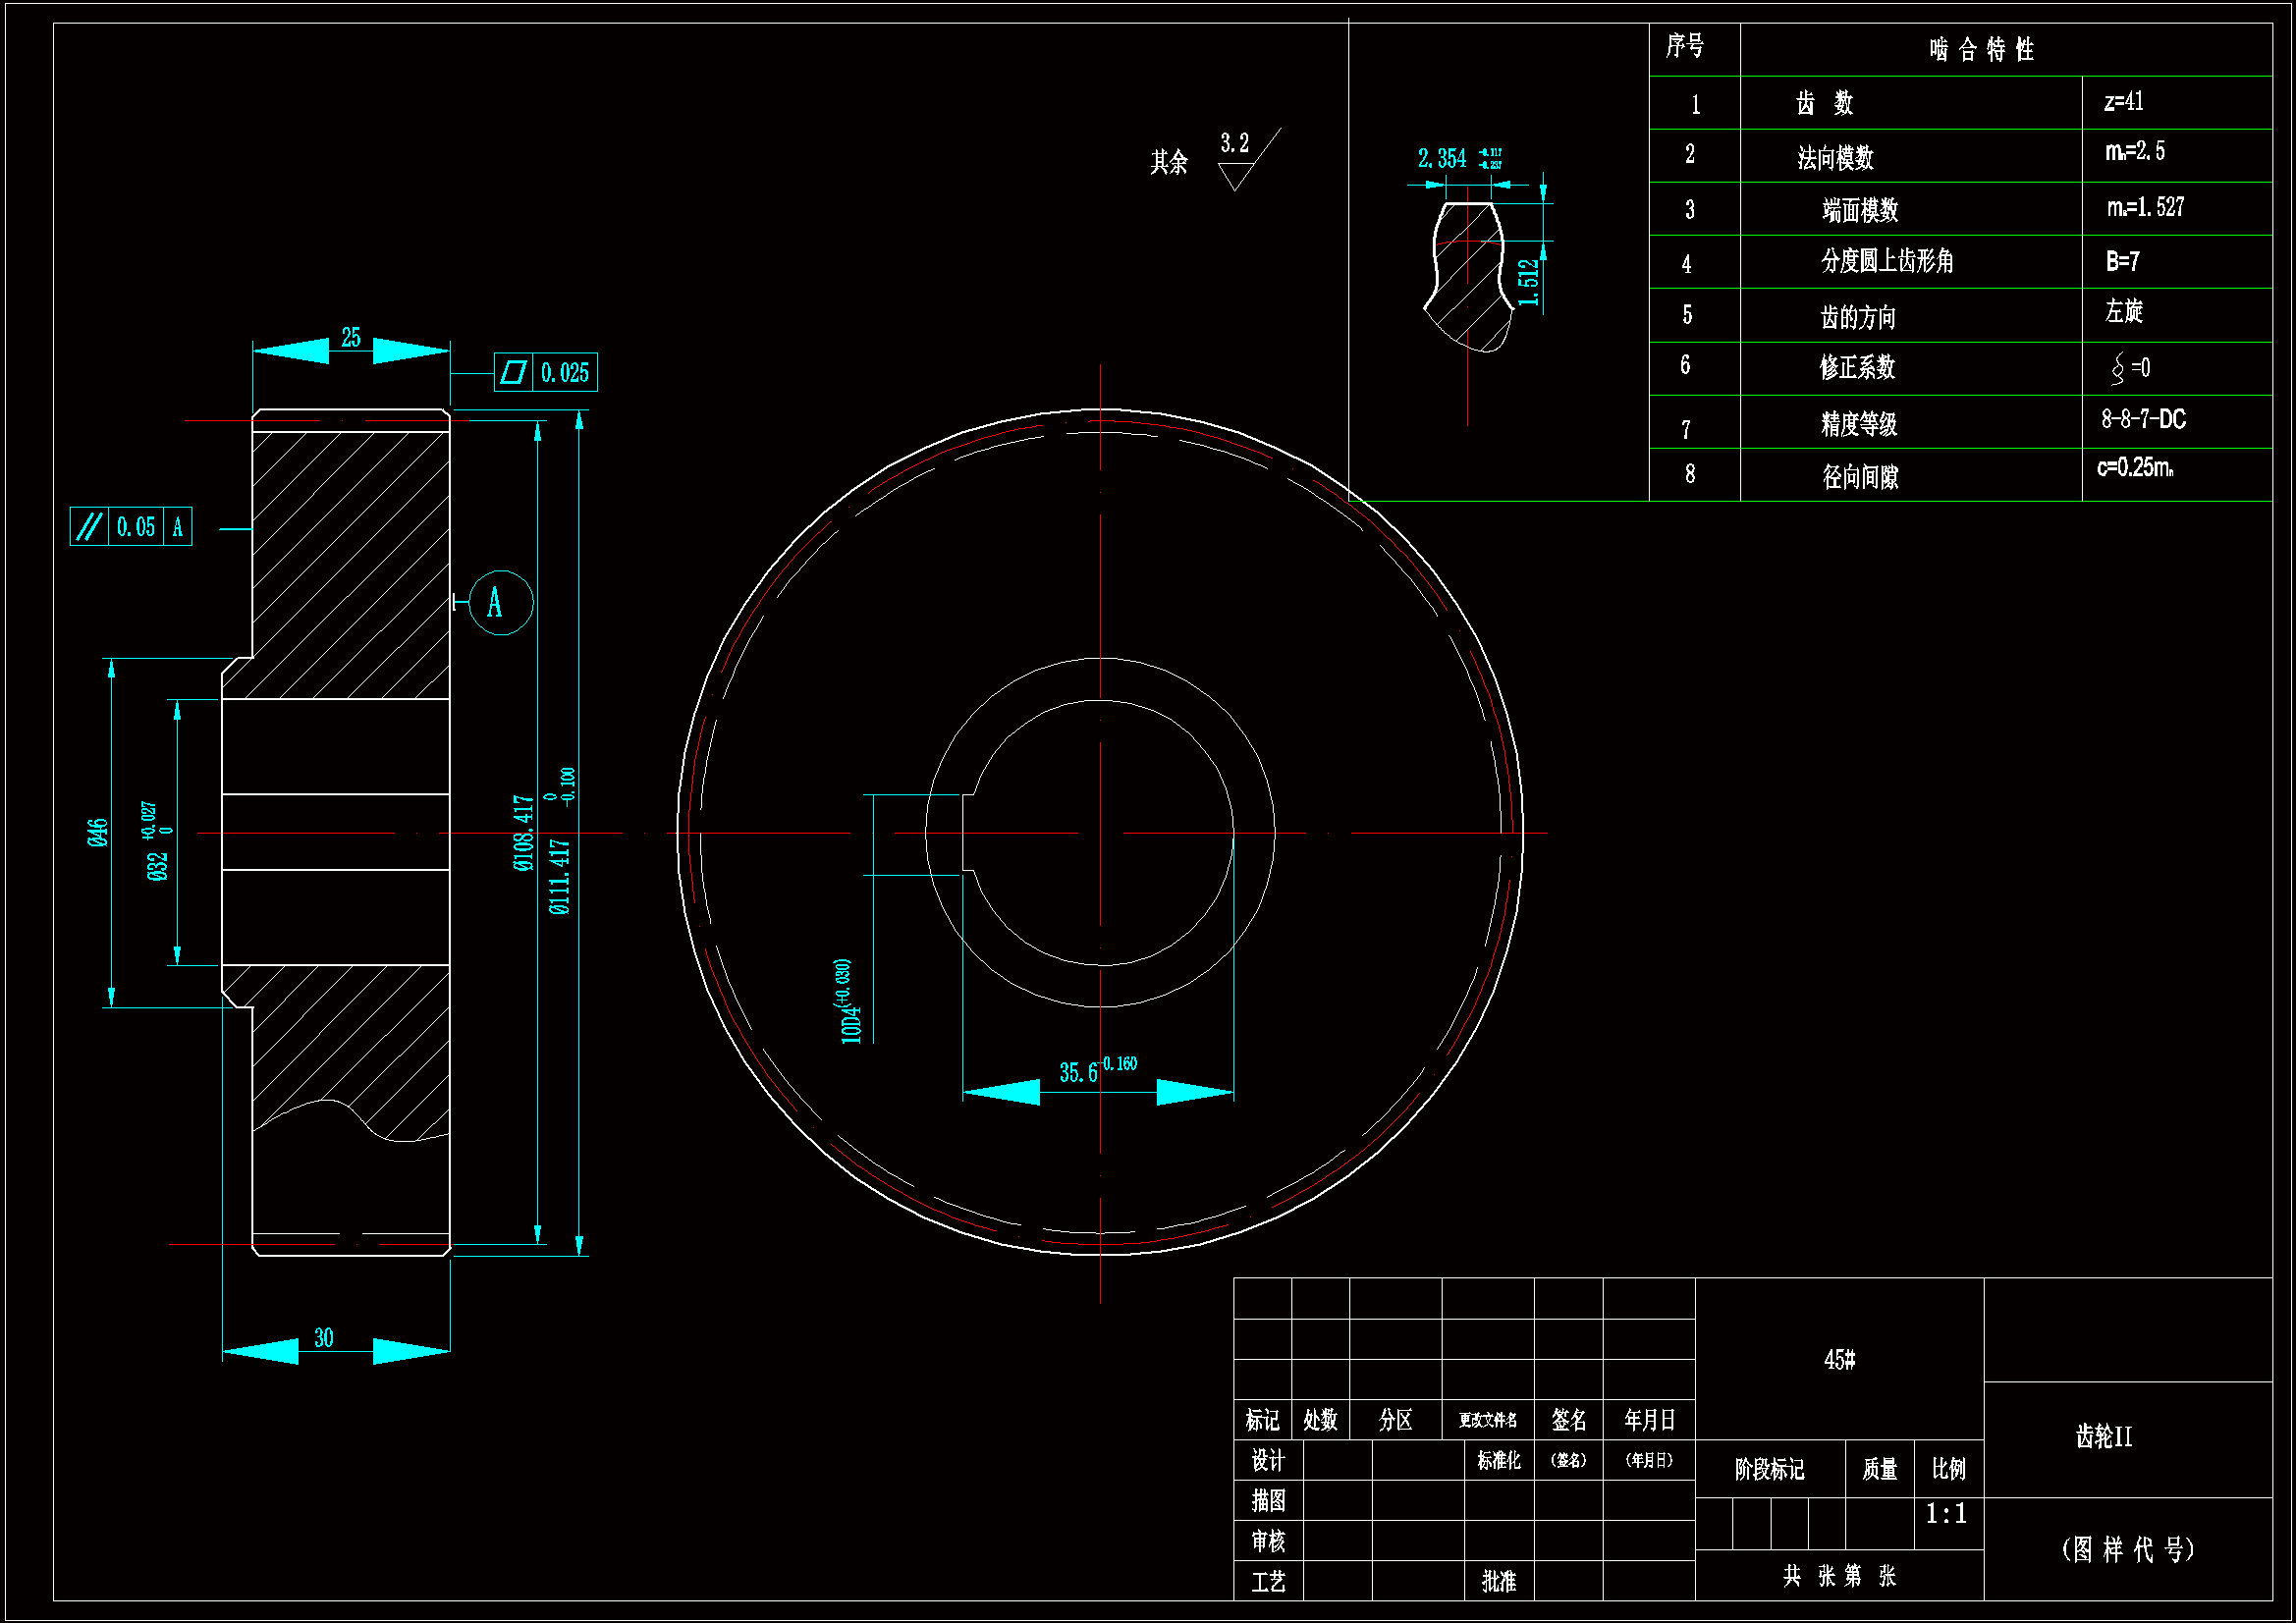Select the 1:1 scale value cell
The width and height of the screenshot is (2296, 1623).
coord(1946,1514)
